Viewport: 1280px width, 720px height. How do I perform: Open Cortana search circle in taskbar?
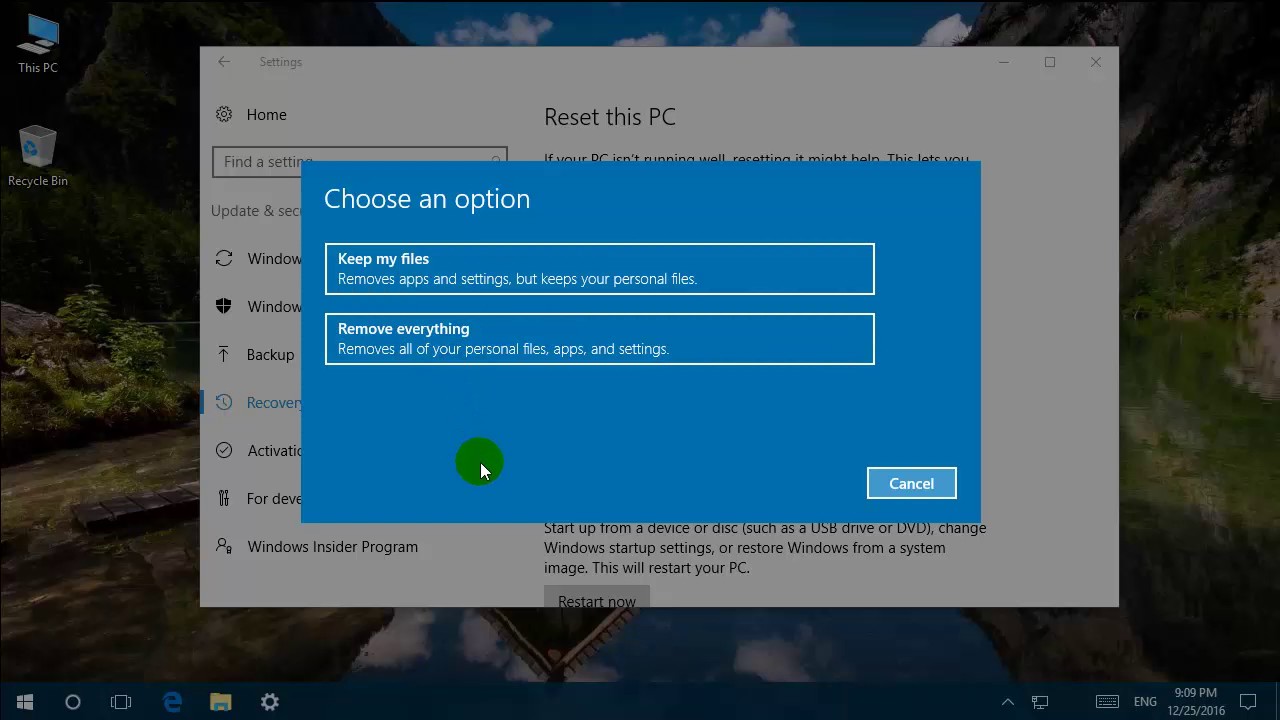(x=73, y=702)
